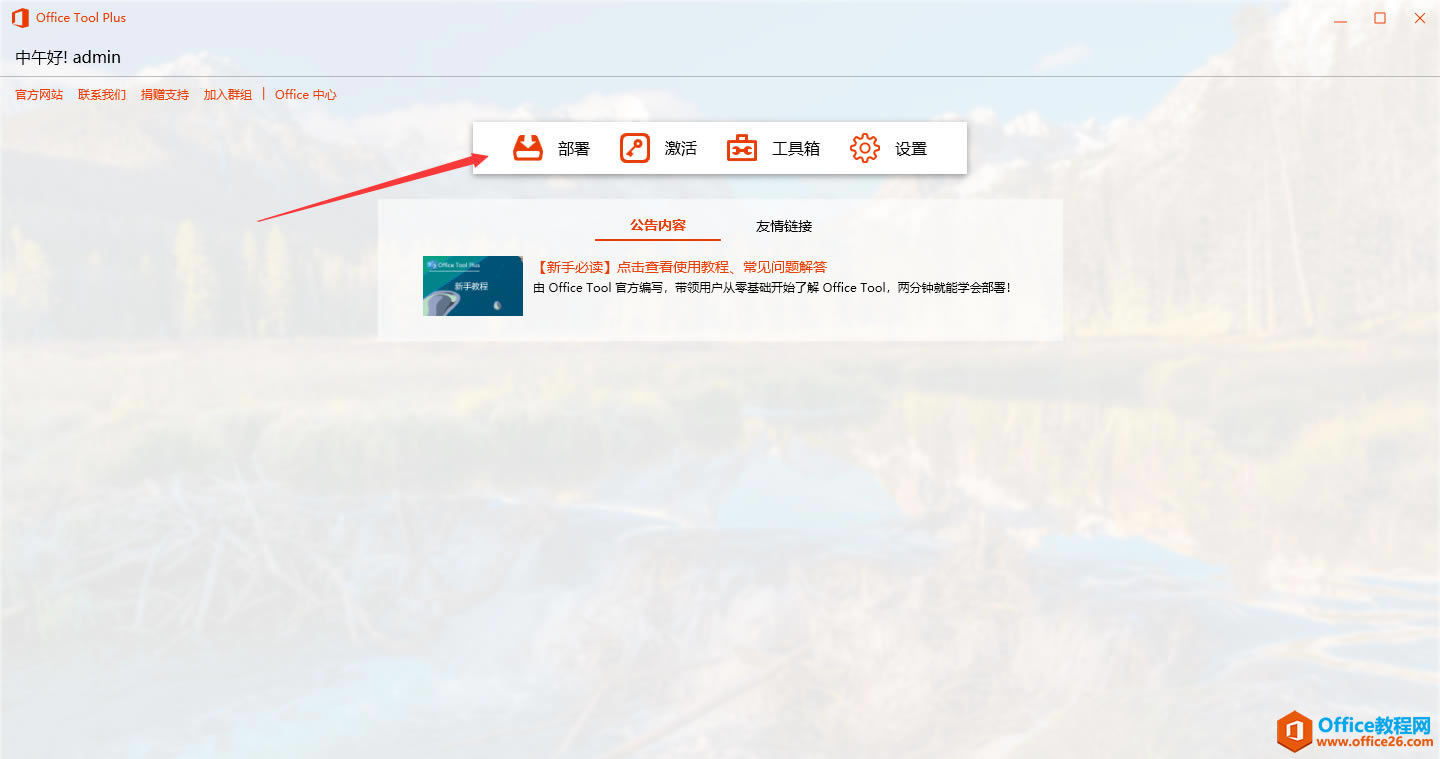Click the orange download tray icon beside 部署

528,147
